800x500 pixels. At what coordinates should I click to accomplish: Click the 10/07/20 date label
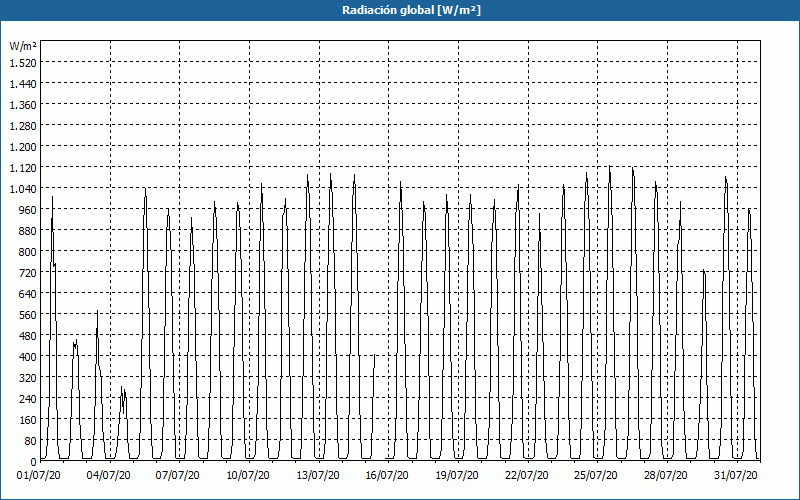click(248, 476)
